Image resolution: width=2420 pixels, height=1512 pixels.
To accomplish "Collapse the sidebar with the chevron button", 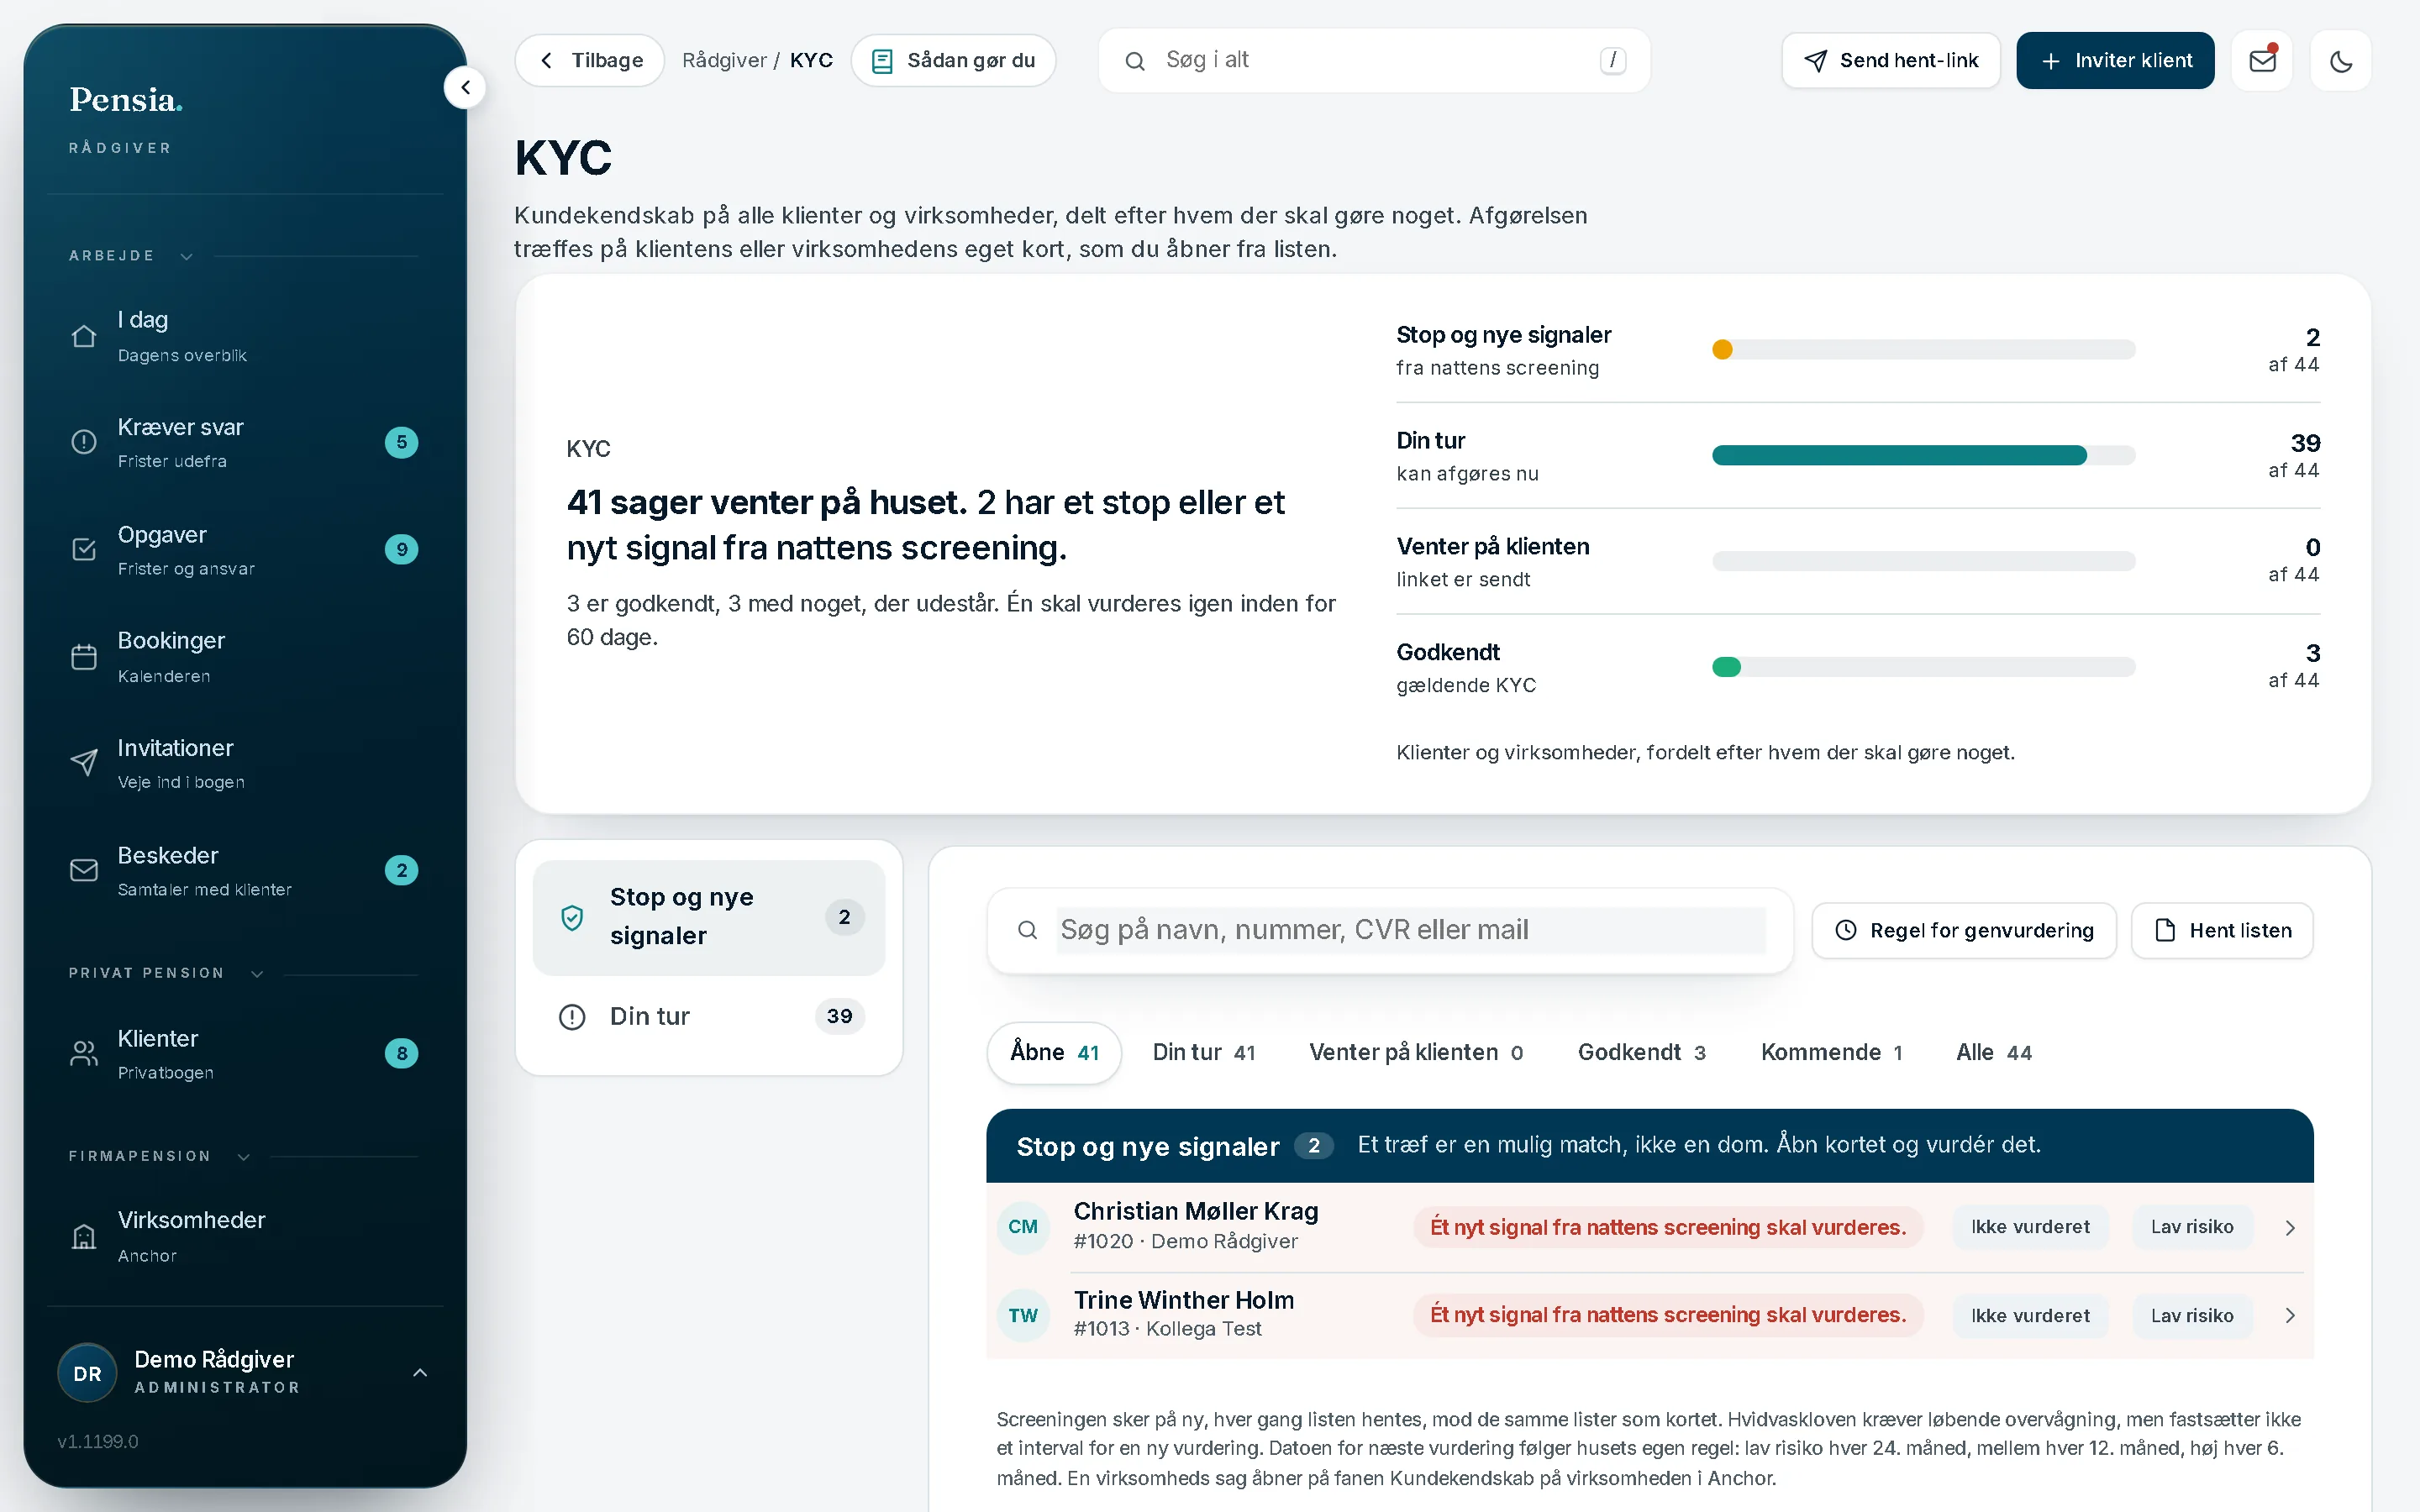I will [x=465, y=88].
